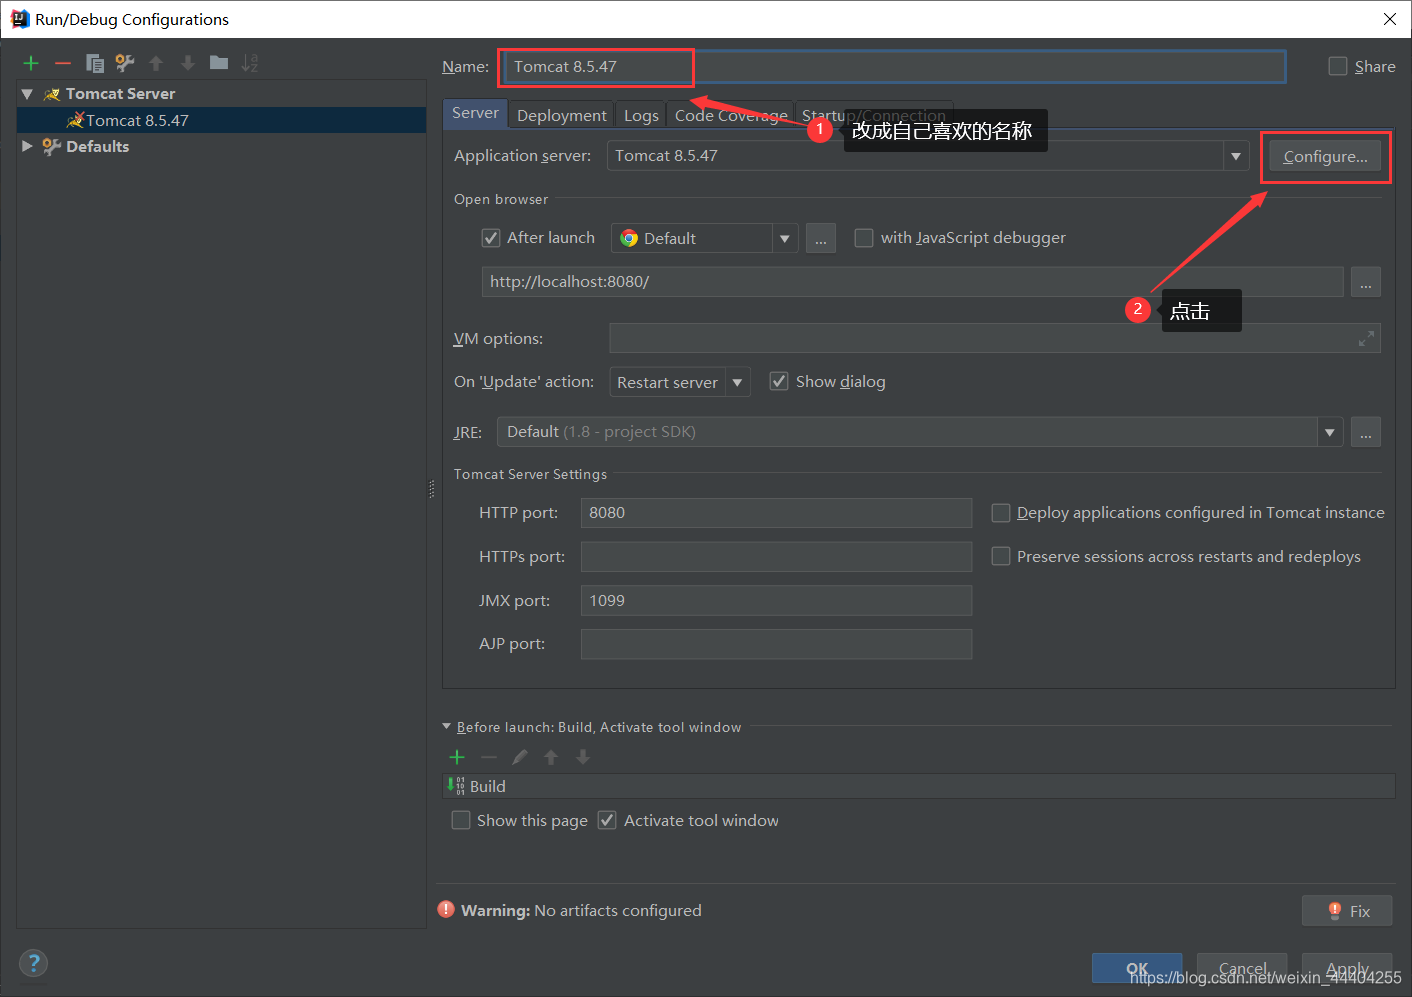Uncheck the Activate tool window checkbox
Image resolution: width=1412 pixels, height=997 pixels.
point(607,820)
